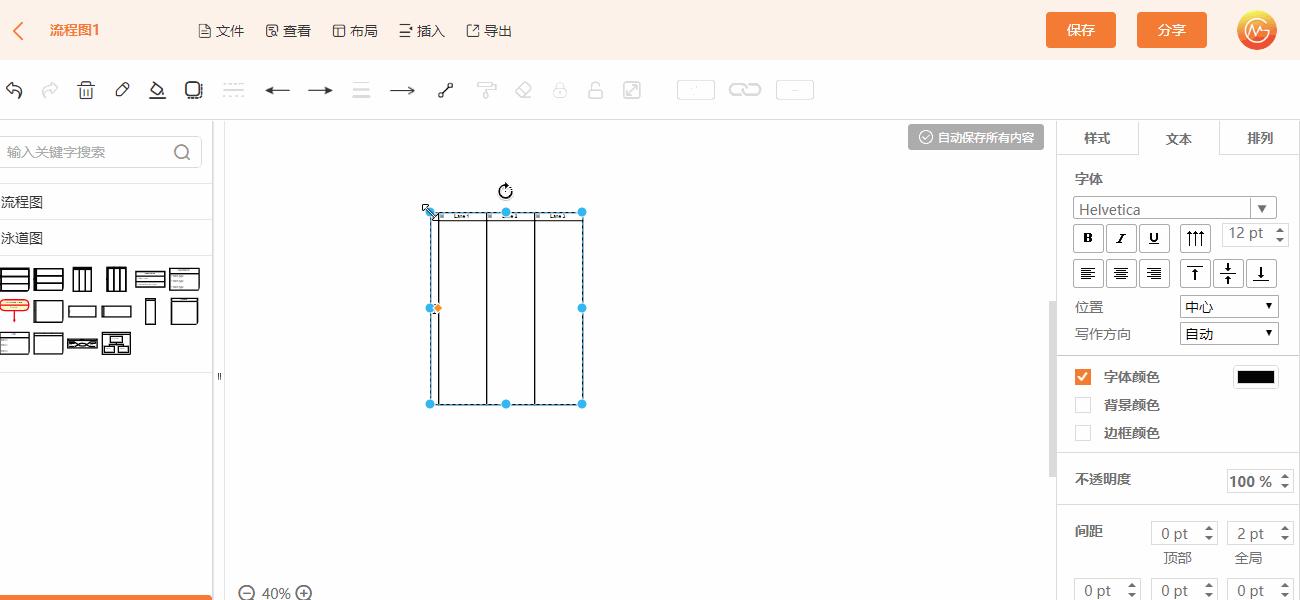Align text to the top
Viewport: 1300px width, 600px height.
pos(1195,273)
